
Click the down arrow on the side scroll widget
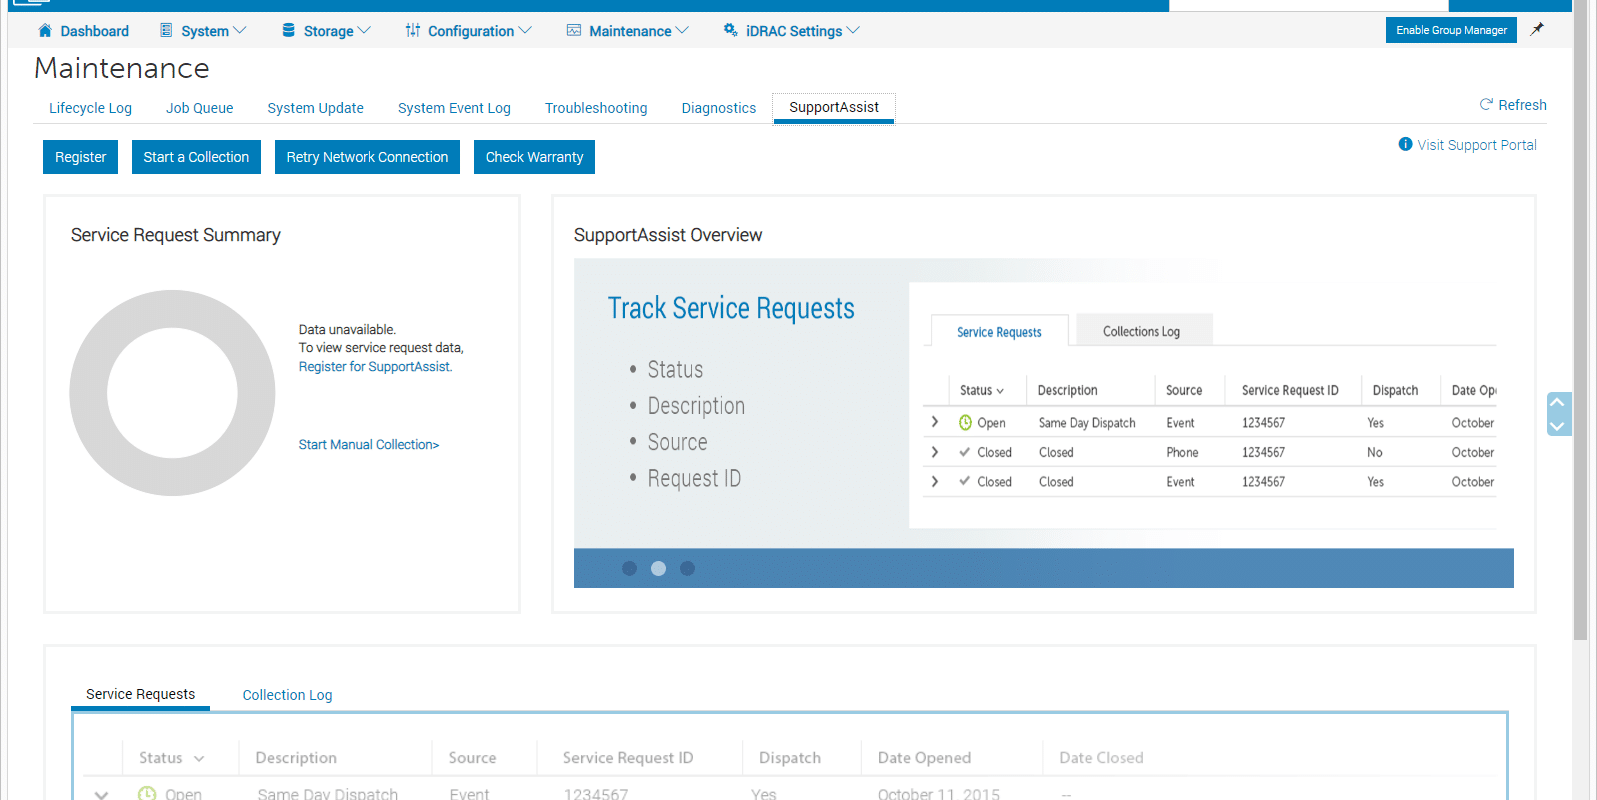1558,425
